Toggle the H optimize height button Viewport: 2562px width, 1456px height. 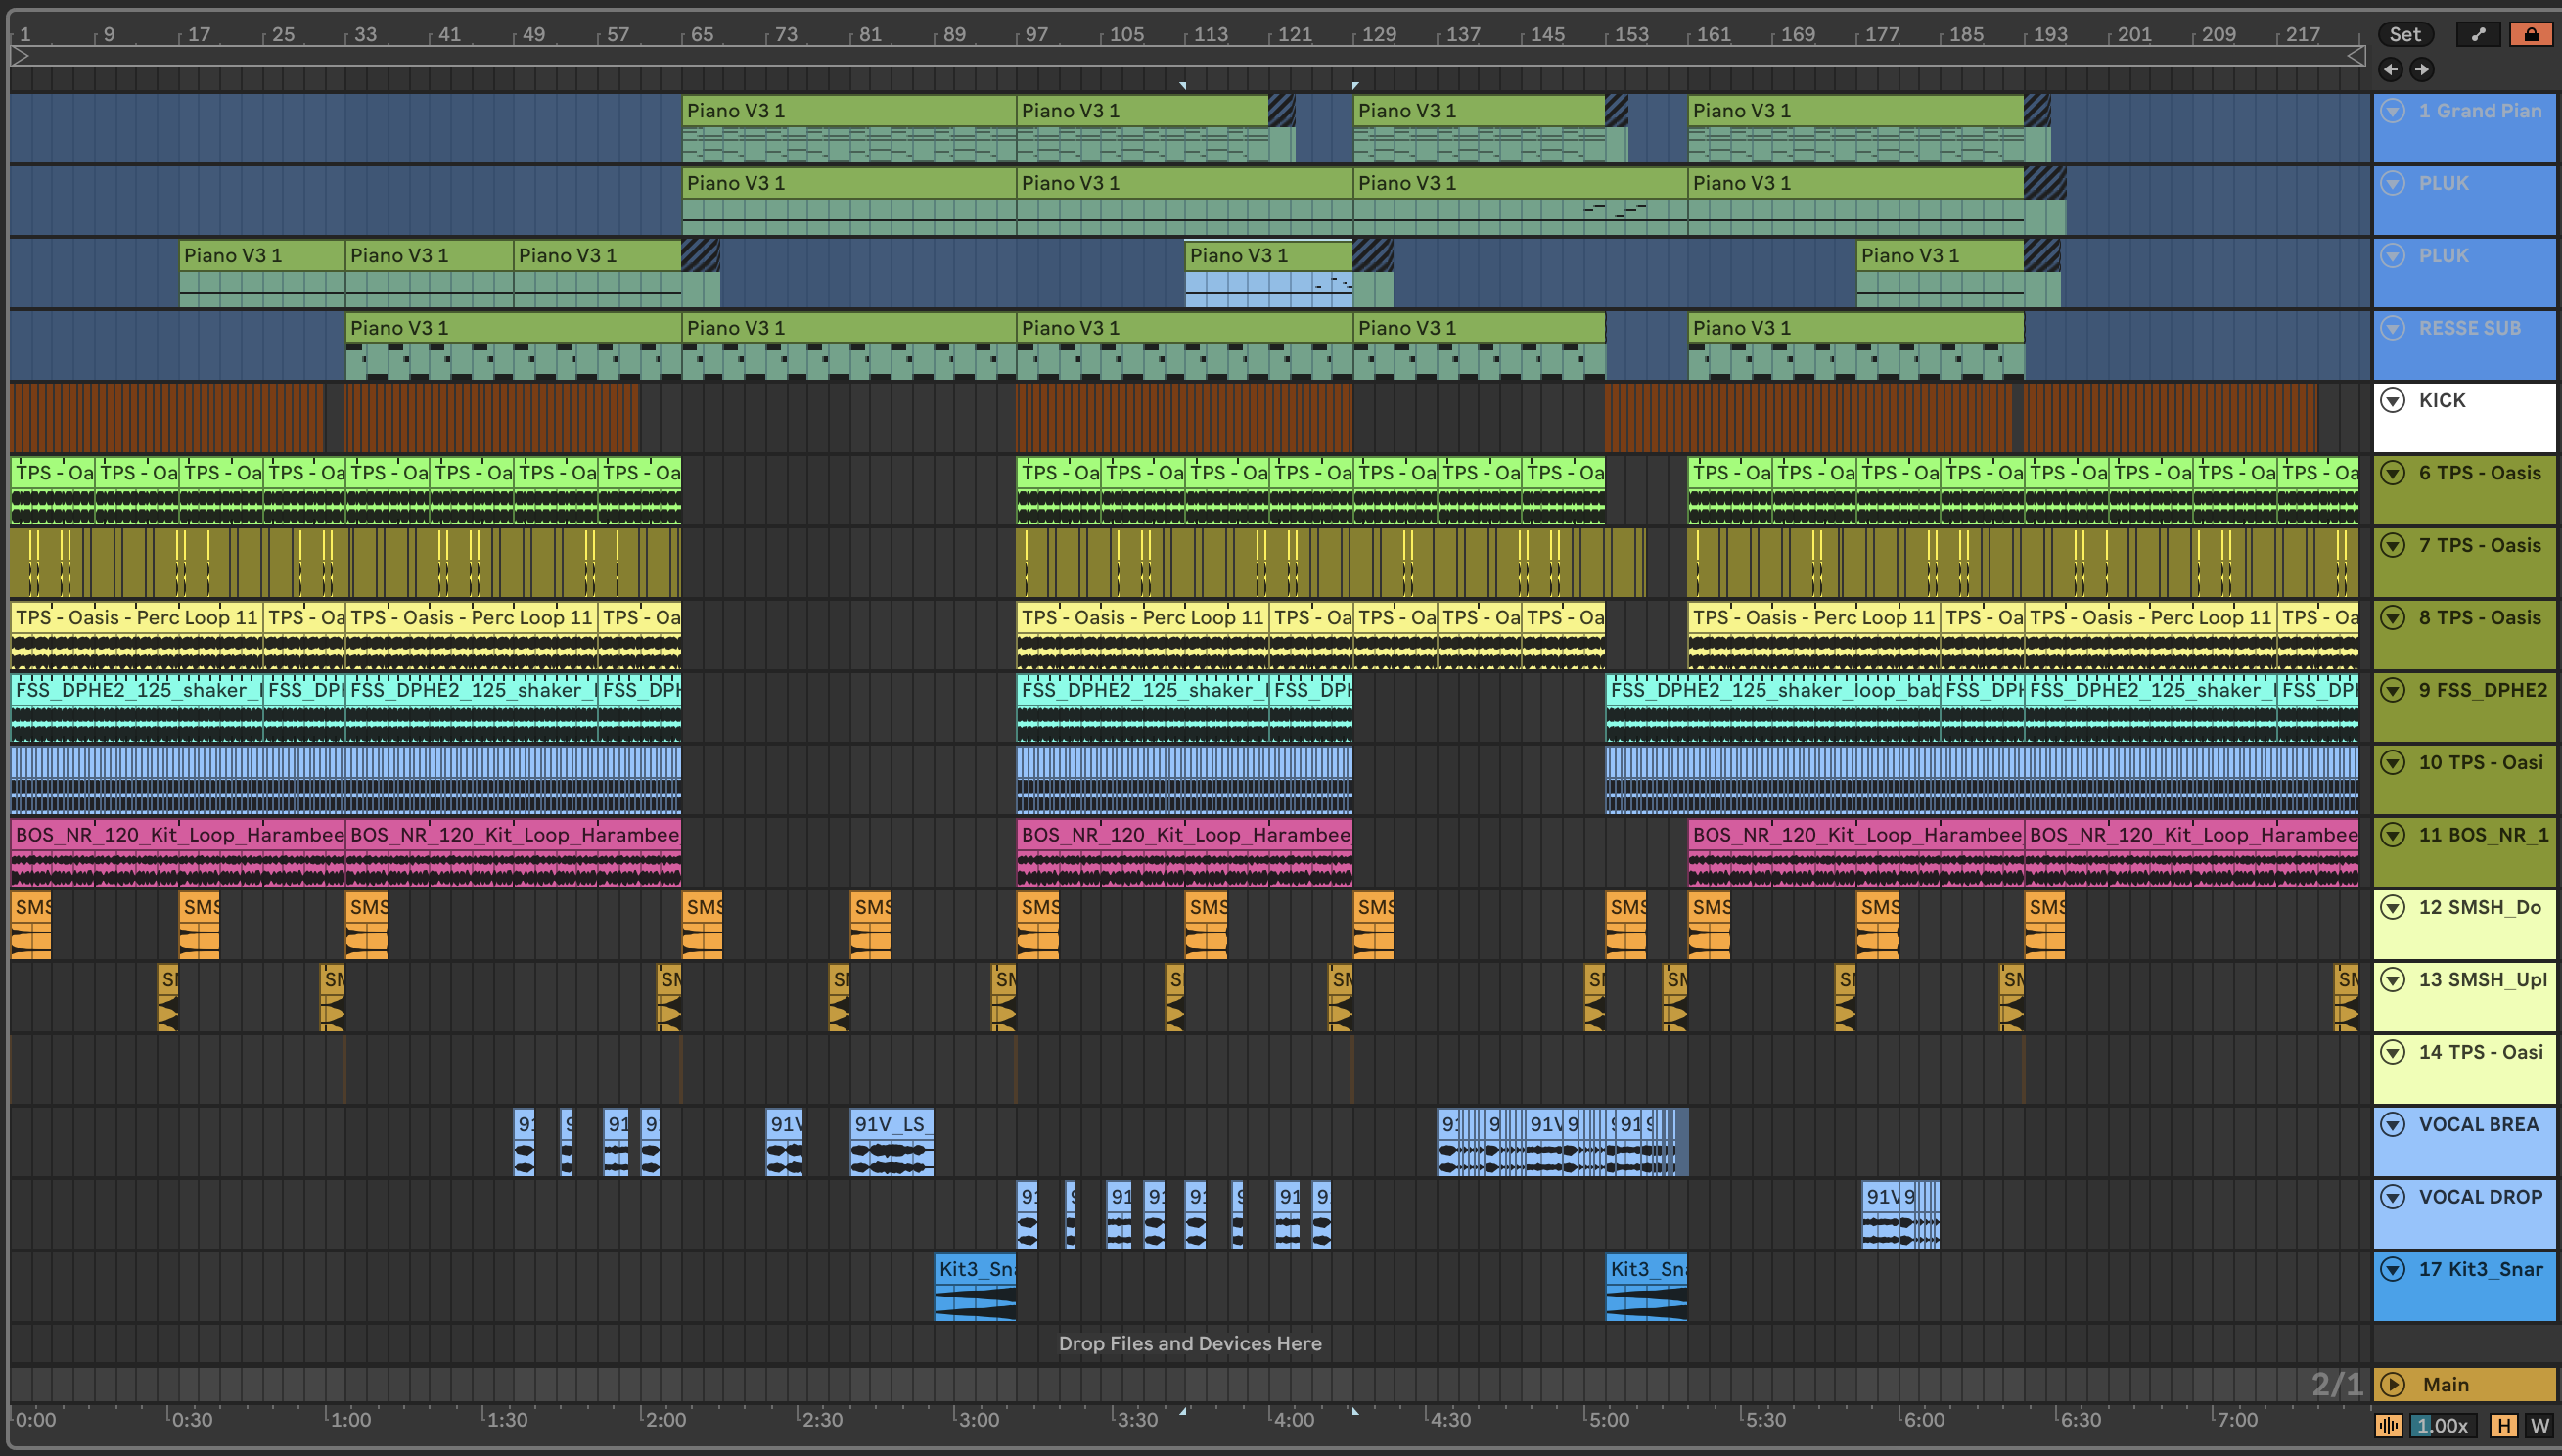point(2504,1425)
